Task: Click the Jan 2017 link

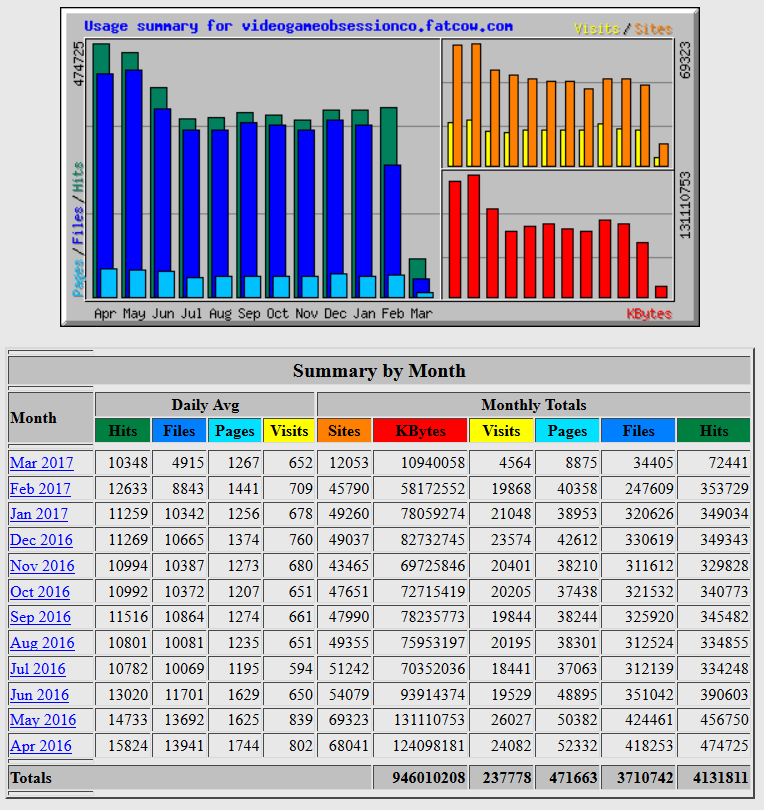Action: 40,514
